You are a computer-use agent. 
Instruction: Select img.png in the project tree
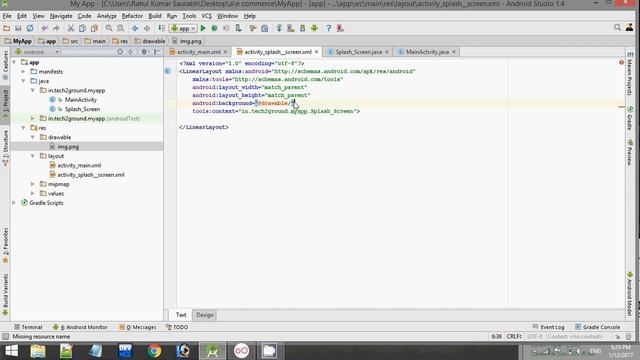pos(68,147)
